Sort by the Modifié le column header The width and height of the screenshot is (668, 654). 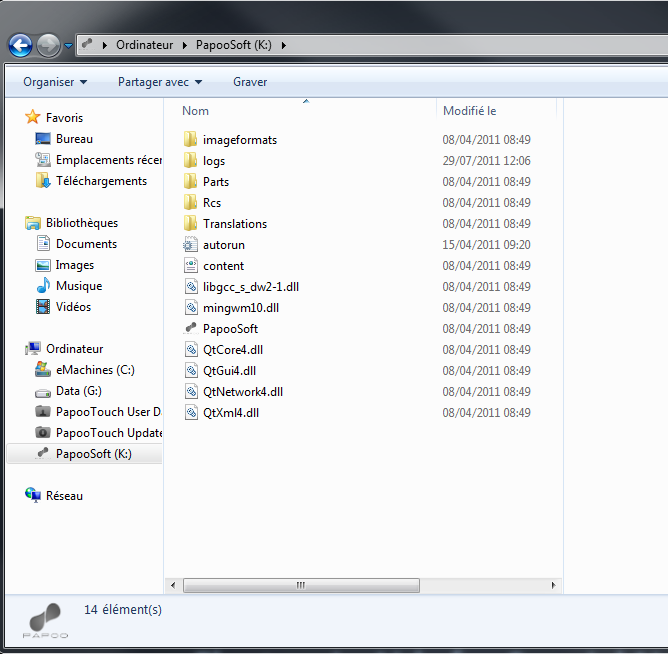click(469, 111)
